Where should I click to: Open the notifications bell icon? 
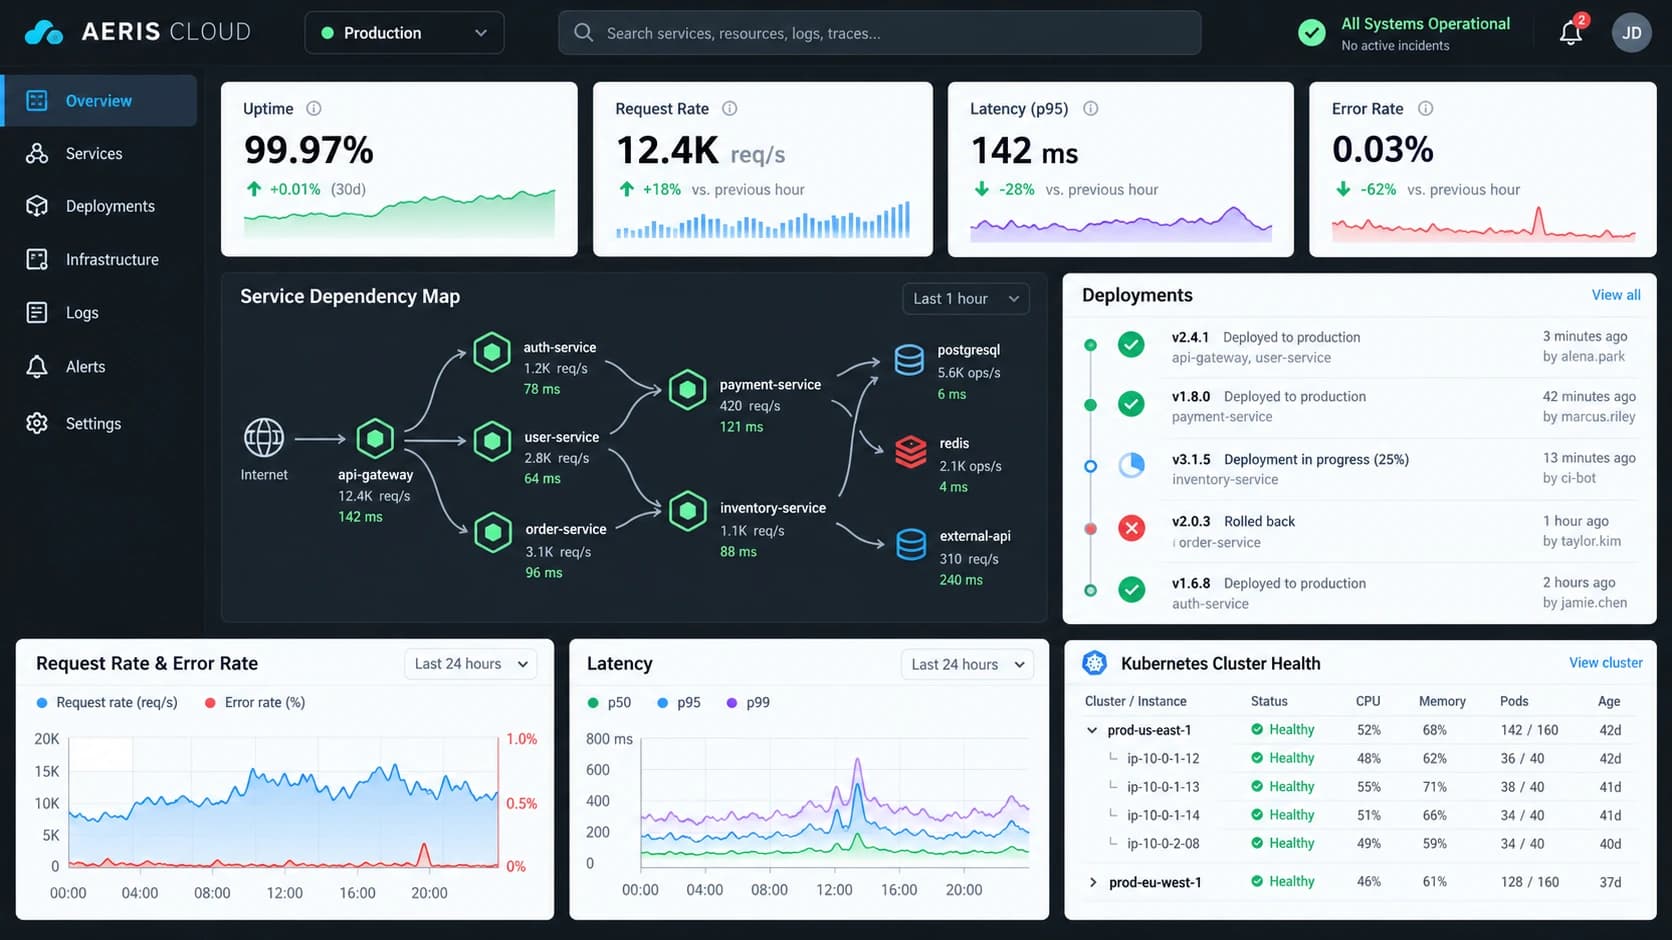(1571, 32)
